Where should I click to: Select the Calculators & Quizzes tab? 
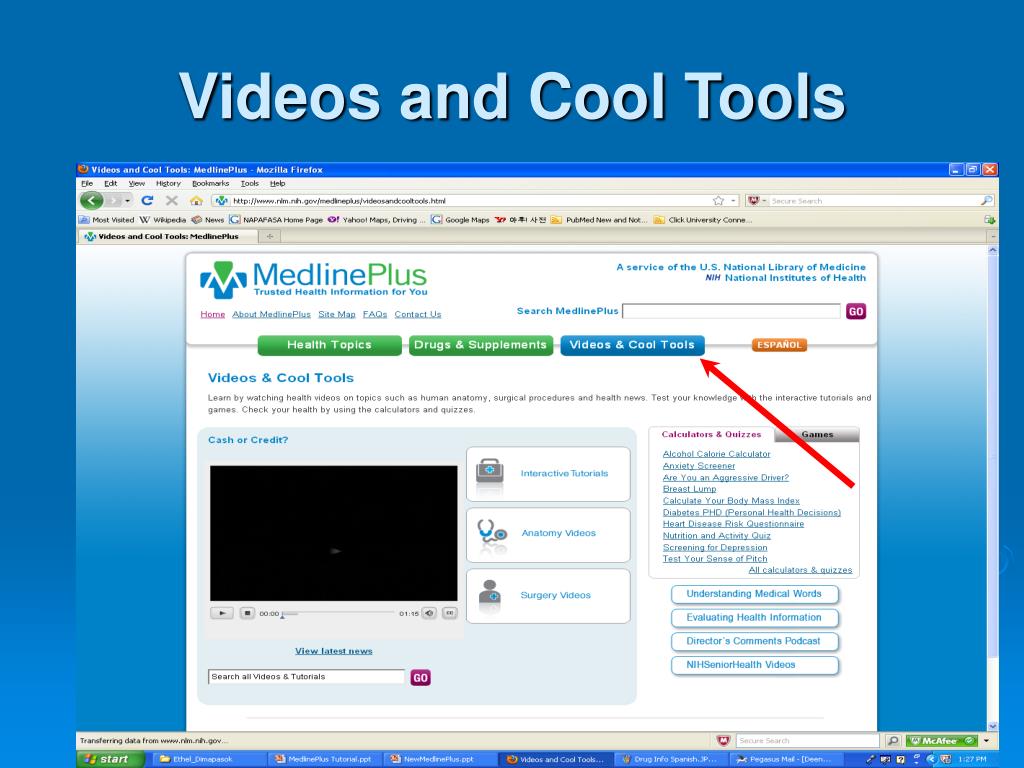pos(711,434)
